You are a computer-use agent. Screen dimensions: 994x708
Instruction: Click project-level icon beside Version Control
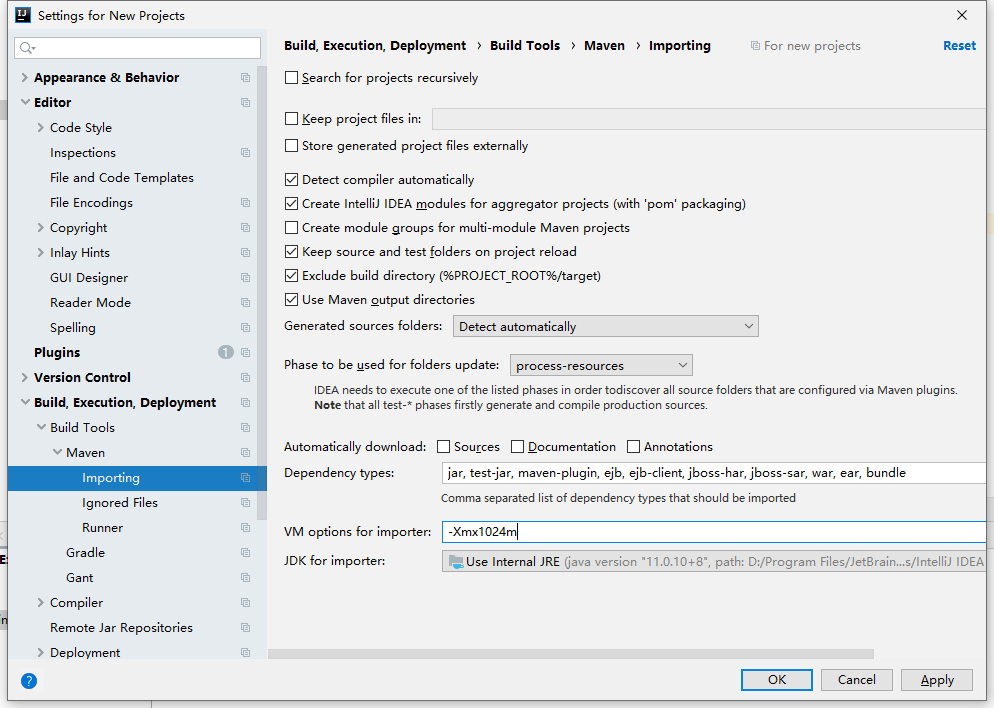(x=245, y=378)
